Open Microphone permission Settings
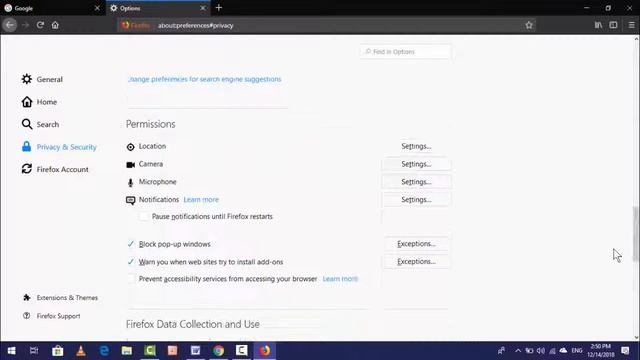This screenshot has height=360, width=640. [x=416, y=182]
